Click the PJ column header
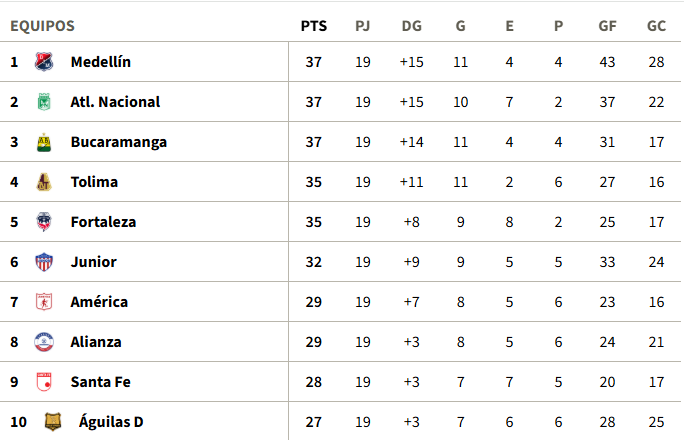 [x=363, y=26]
